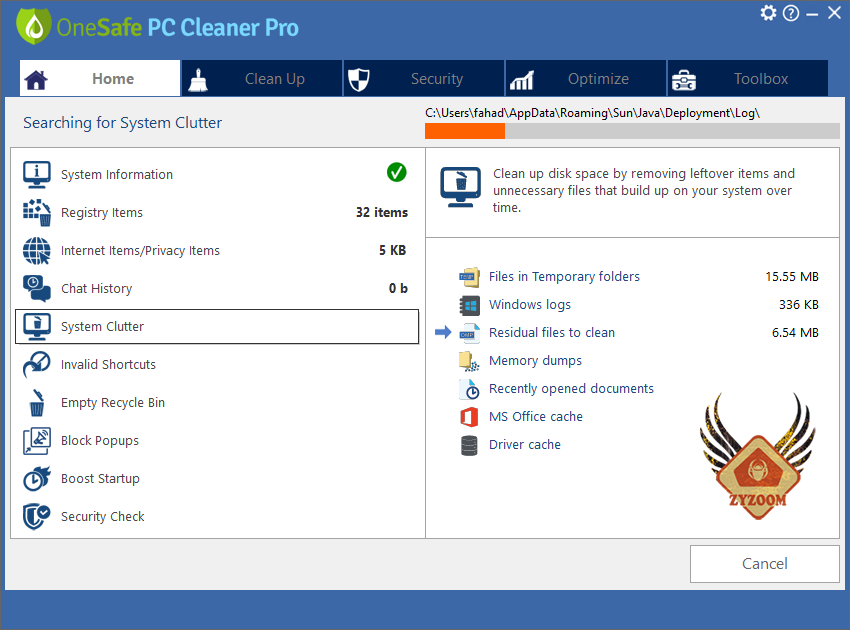This screenshot has width=850, height=630.
Task: Select the Chat History label
Action: (96, 288)
